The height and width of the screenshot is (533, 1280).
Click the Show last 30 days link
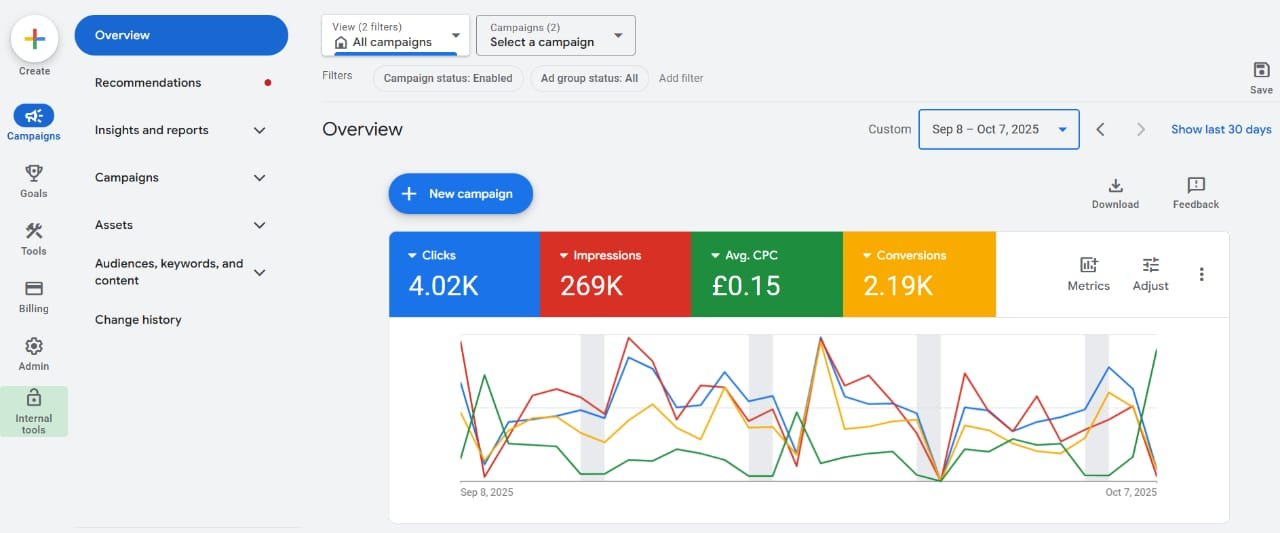tap(1221, 129)
